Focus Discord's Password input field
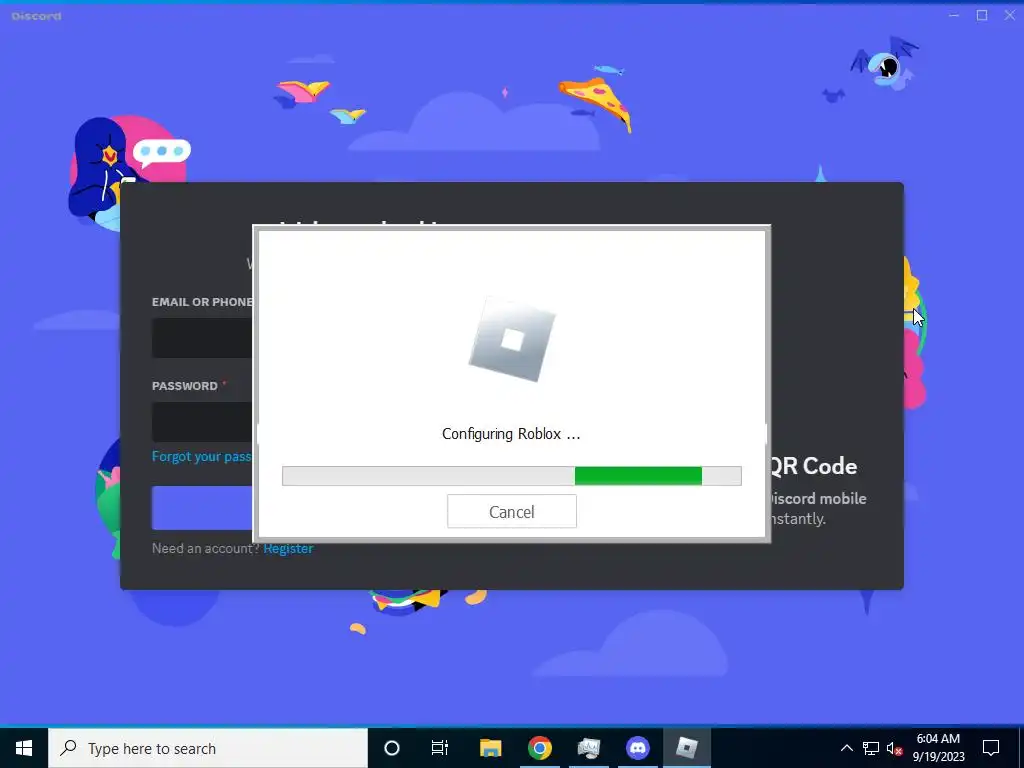The image size is (1024, 768). pos(202,422)
